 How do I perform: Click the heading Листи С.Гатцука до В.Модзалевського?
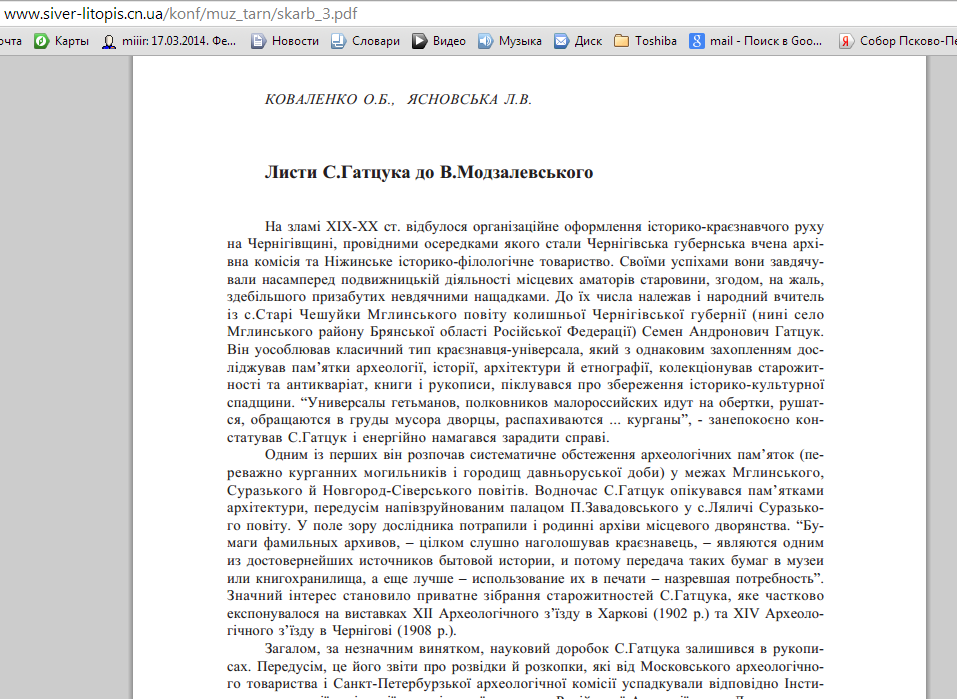429,173
